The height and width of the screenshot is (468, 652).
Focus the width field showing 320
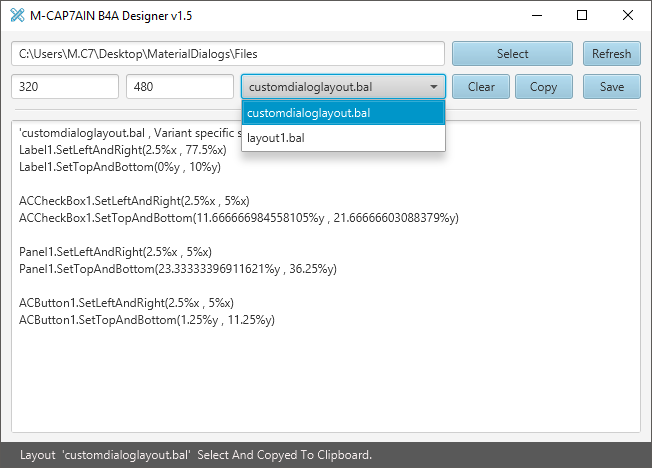tap(65, 87)
